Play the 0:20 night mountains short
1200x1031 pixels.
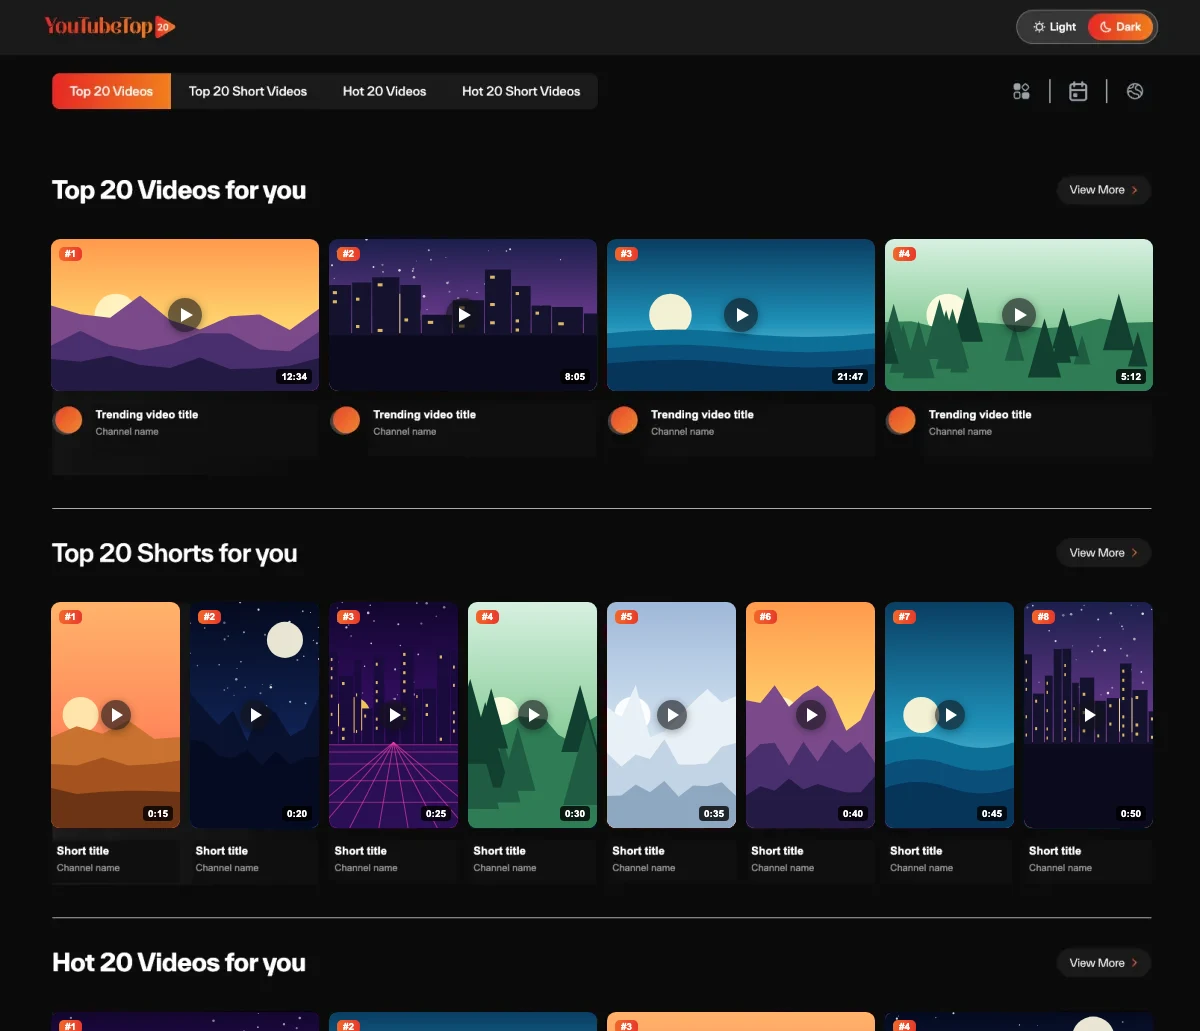coord(255,715)
